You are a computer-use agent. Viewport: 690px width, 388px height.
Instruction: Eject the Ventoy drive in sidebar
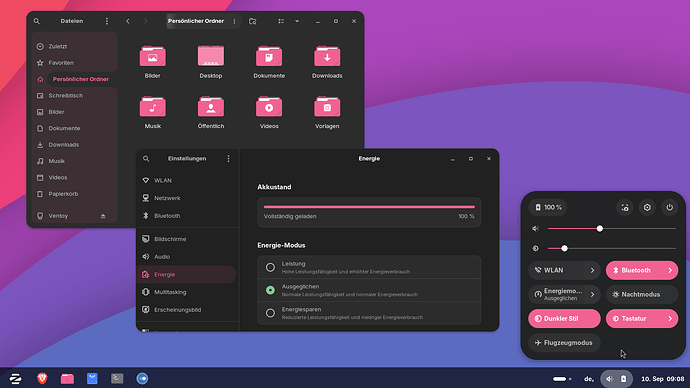point(103,216)
